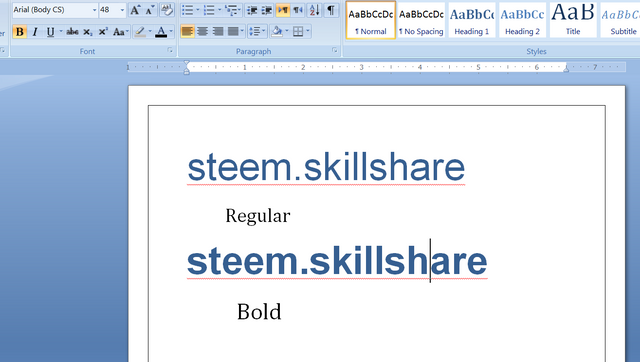Viewport: 640px width, 362px height.
Task: Click the Clear Formatting icon
Action: pyautogui.click(x=167, y=10)
